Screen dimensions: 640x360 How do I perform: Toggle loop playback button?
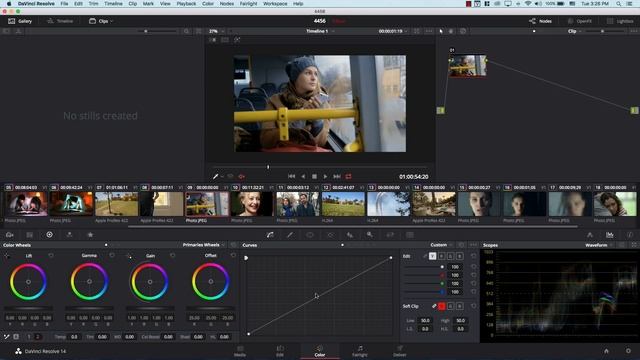[349, 176]
